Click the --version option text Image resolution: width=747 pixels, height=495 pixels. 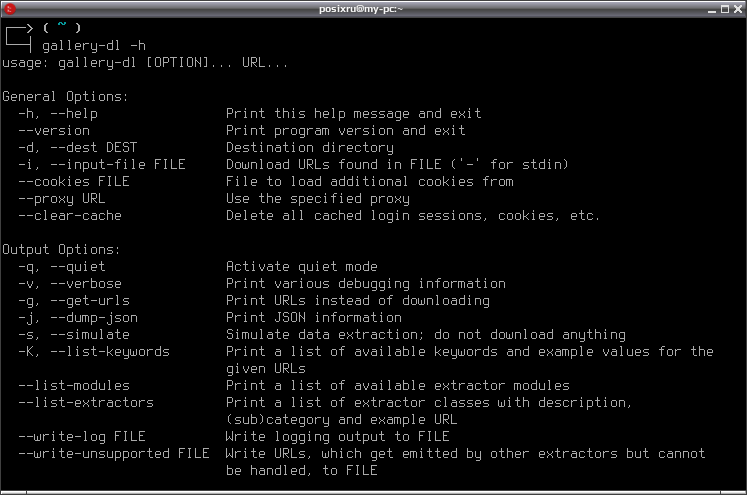coord(54,131)
